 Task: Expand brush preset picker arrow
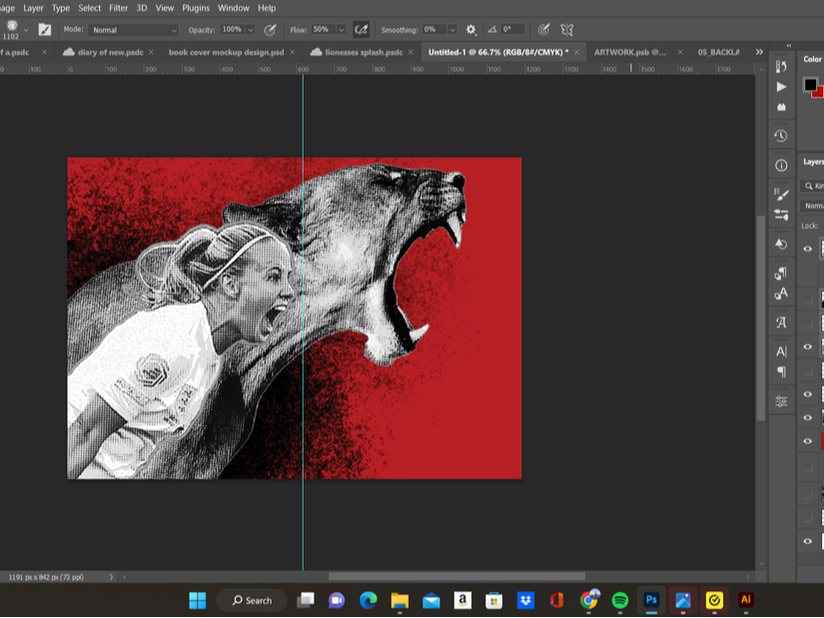click(x=26, y=30)
